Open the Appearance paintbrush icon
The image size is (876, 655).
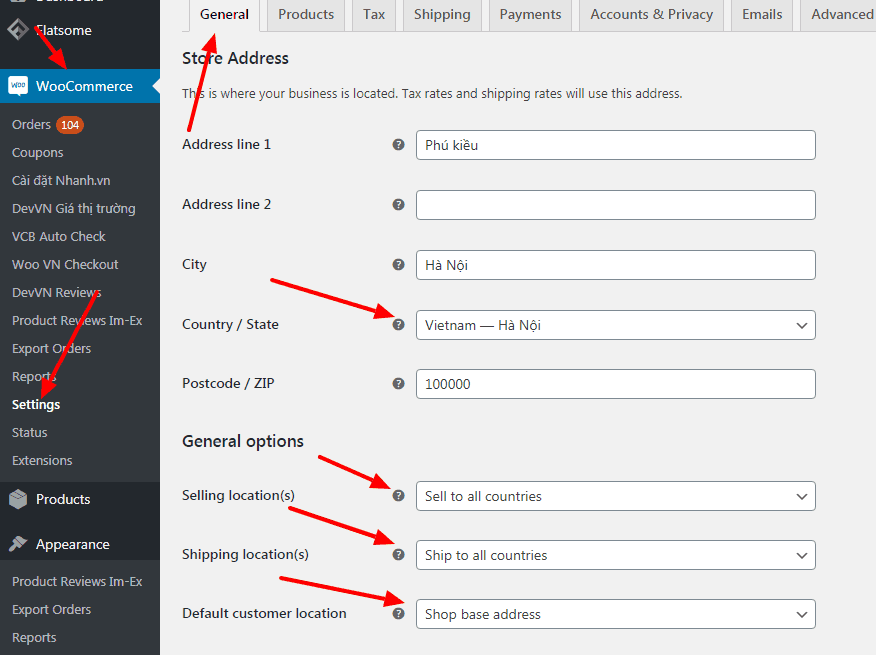coord(18,543)
